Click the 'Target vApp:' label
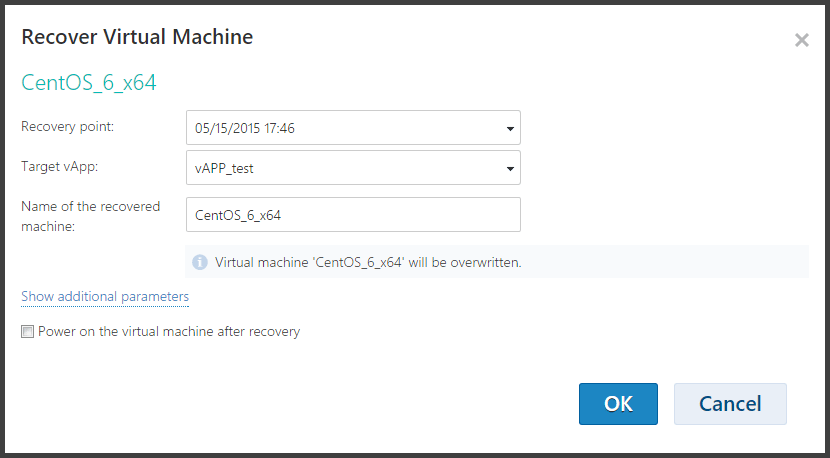This screenshot has height=458, width=830. [x=60, y=166]
